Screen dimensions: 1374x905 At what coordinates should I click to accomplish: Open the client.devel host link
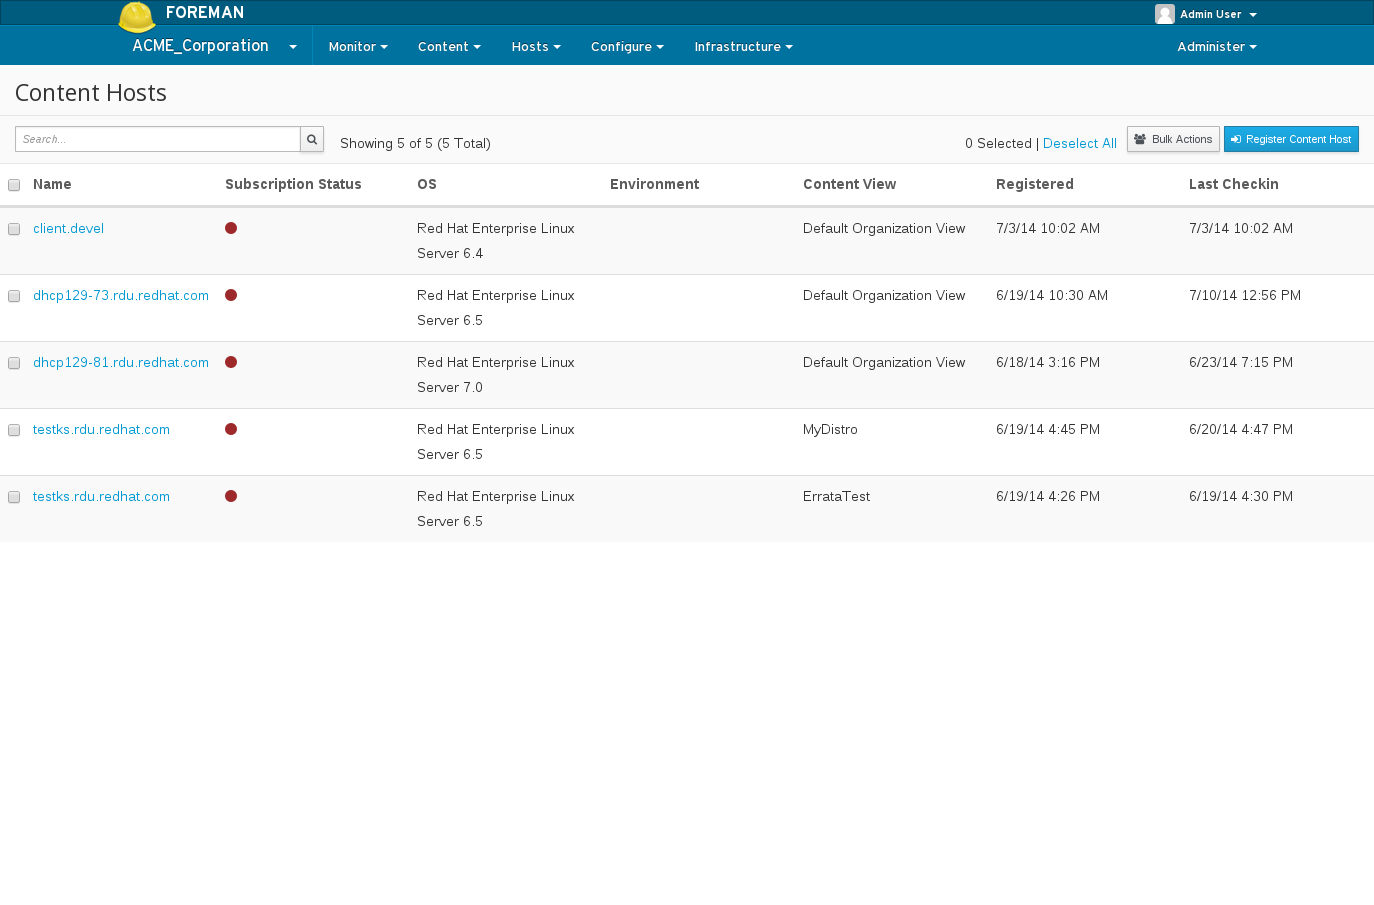[x=68, y=228]
